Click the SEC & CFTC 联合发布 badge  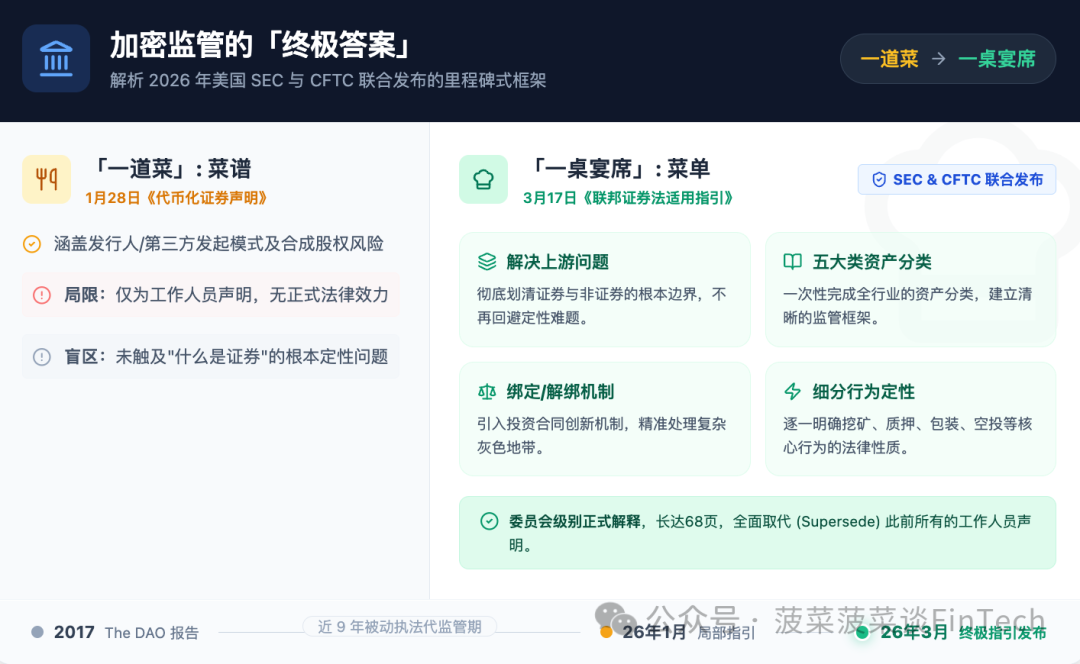(x=957, y=180)
